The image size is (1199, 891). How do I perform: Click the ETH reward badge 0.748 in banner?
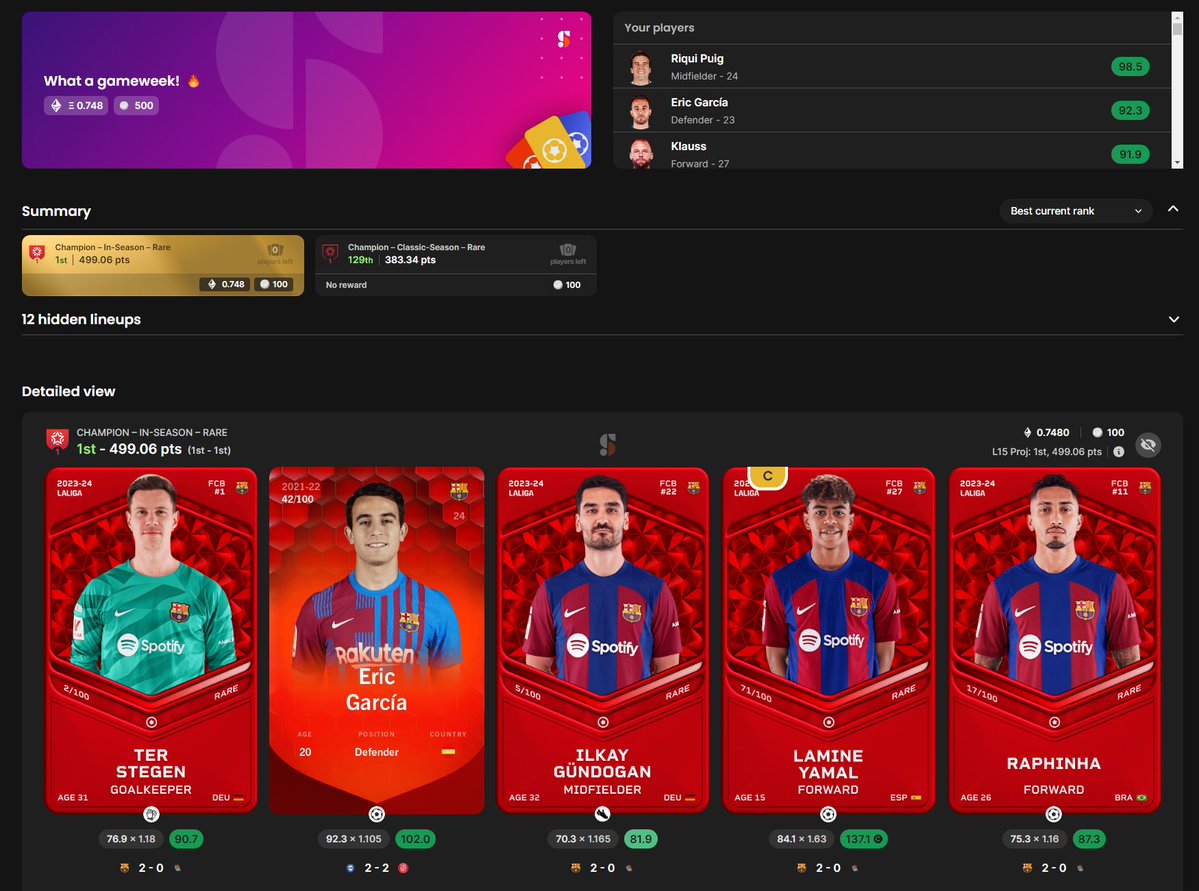[76, 106]
